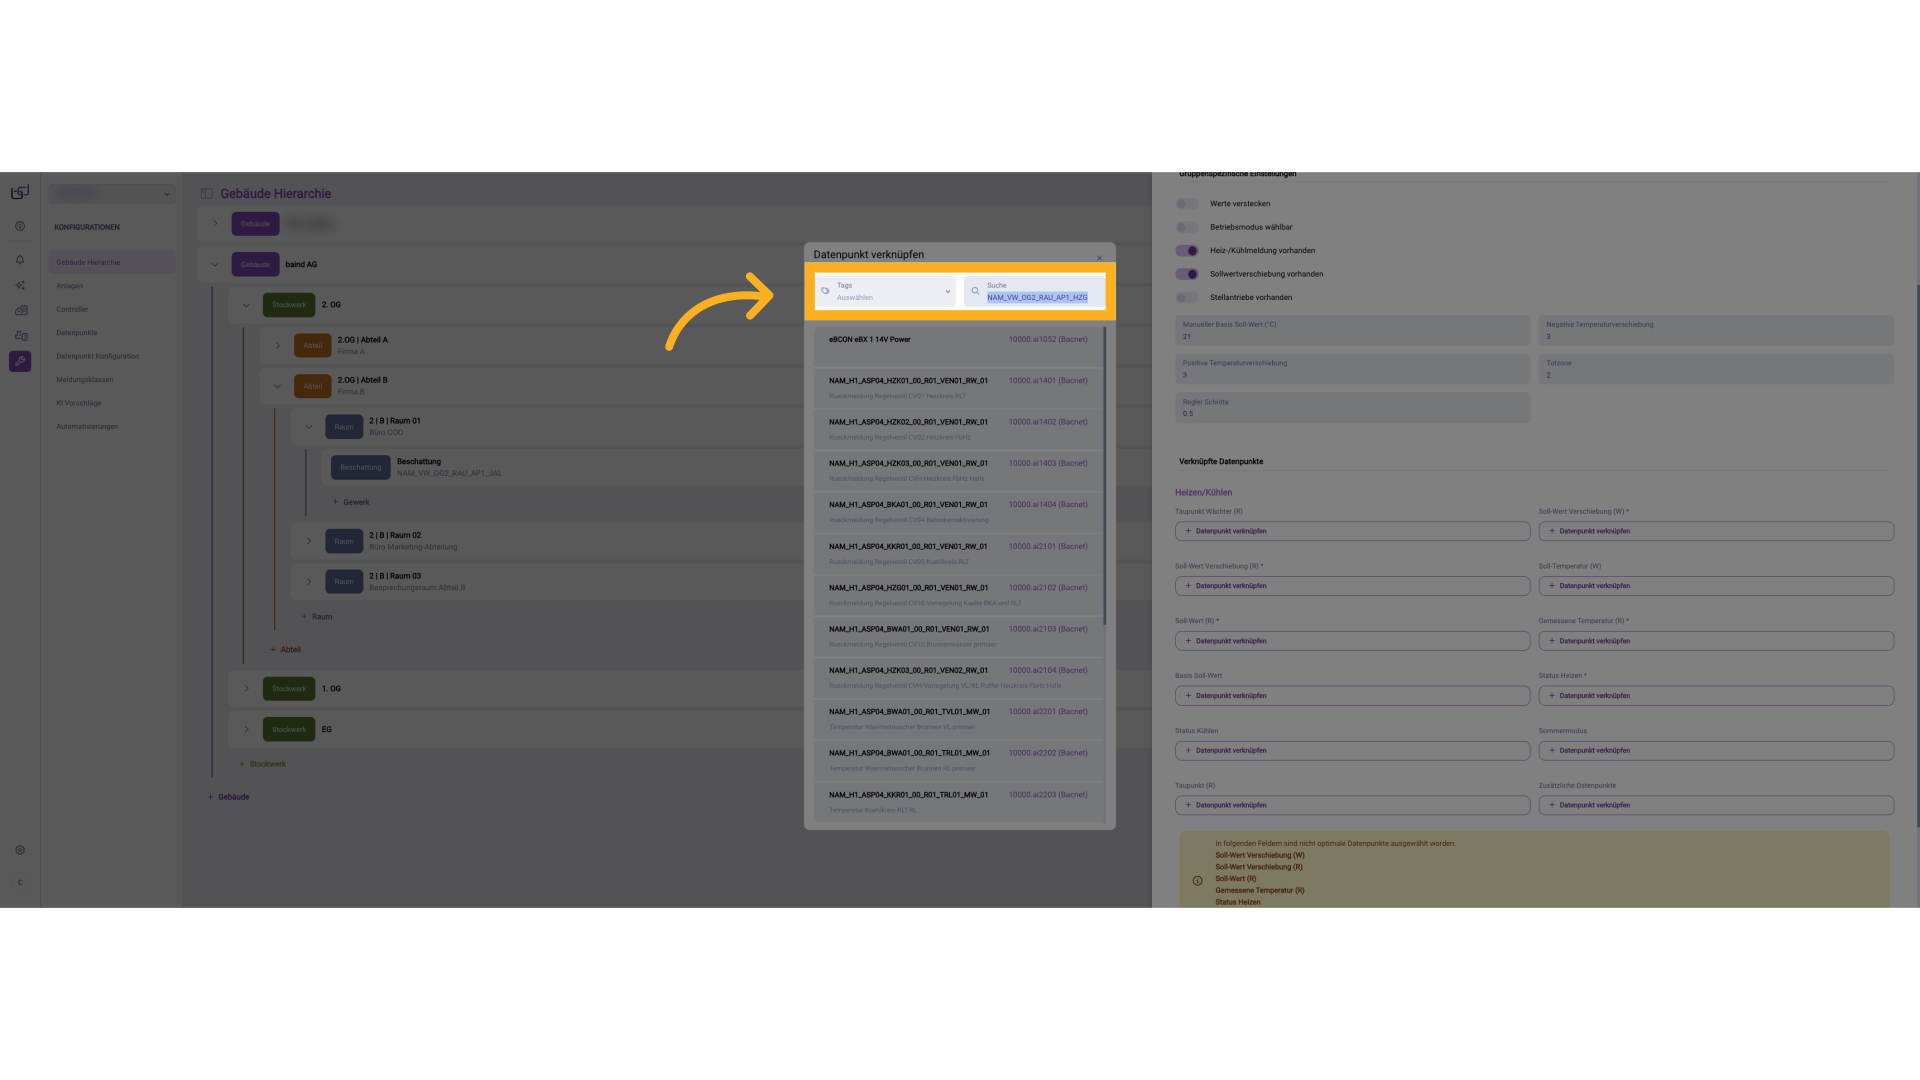Image resolution: width=1920 pixels, height=1080 pixels.
Task: Click the building overview icon in sidebar
Action: tap(21, 310)
